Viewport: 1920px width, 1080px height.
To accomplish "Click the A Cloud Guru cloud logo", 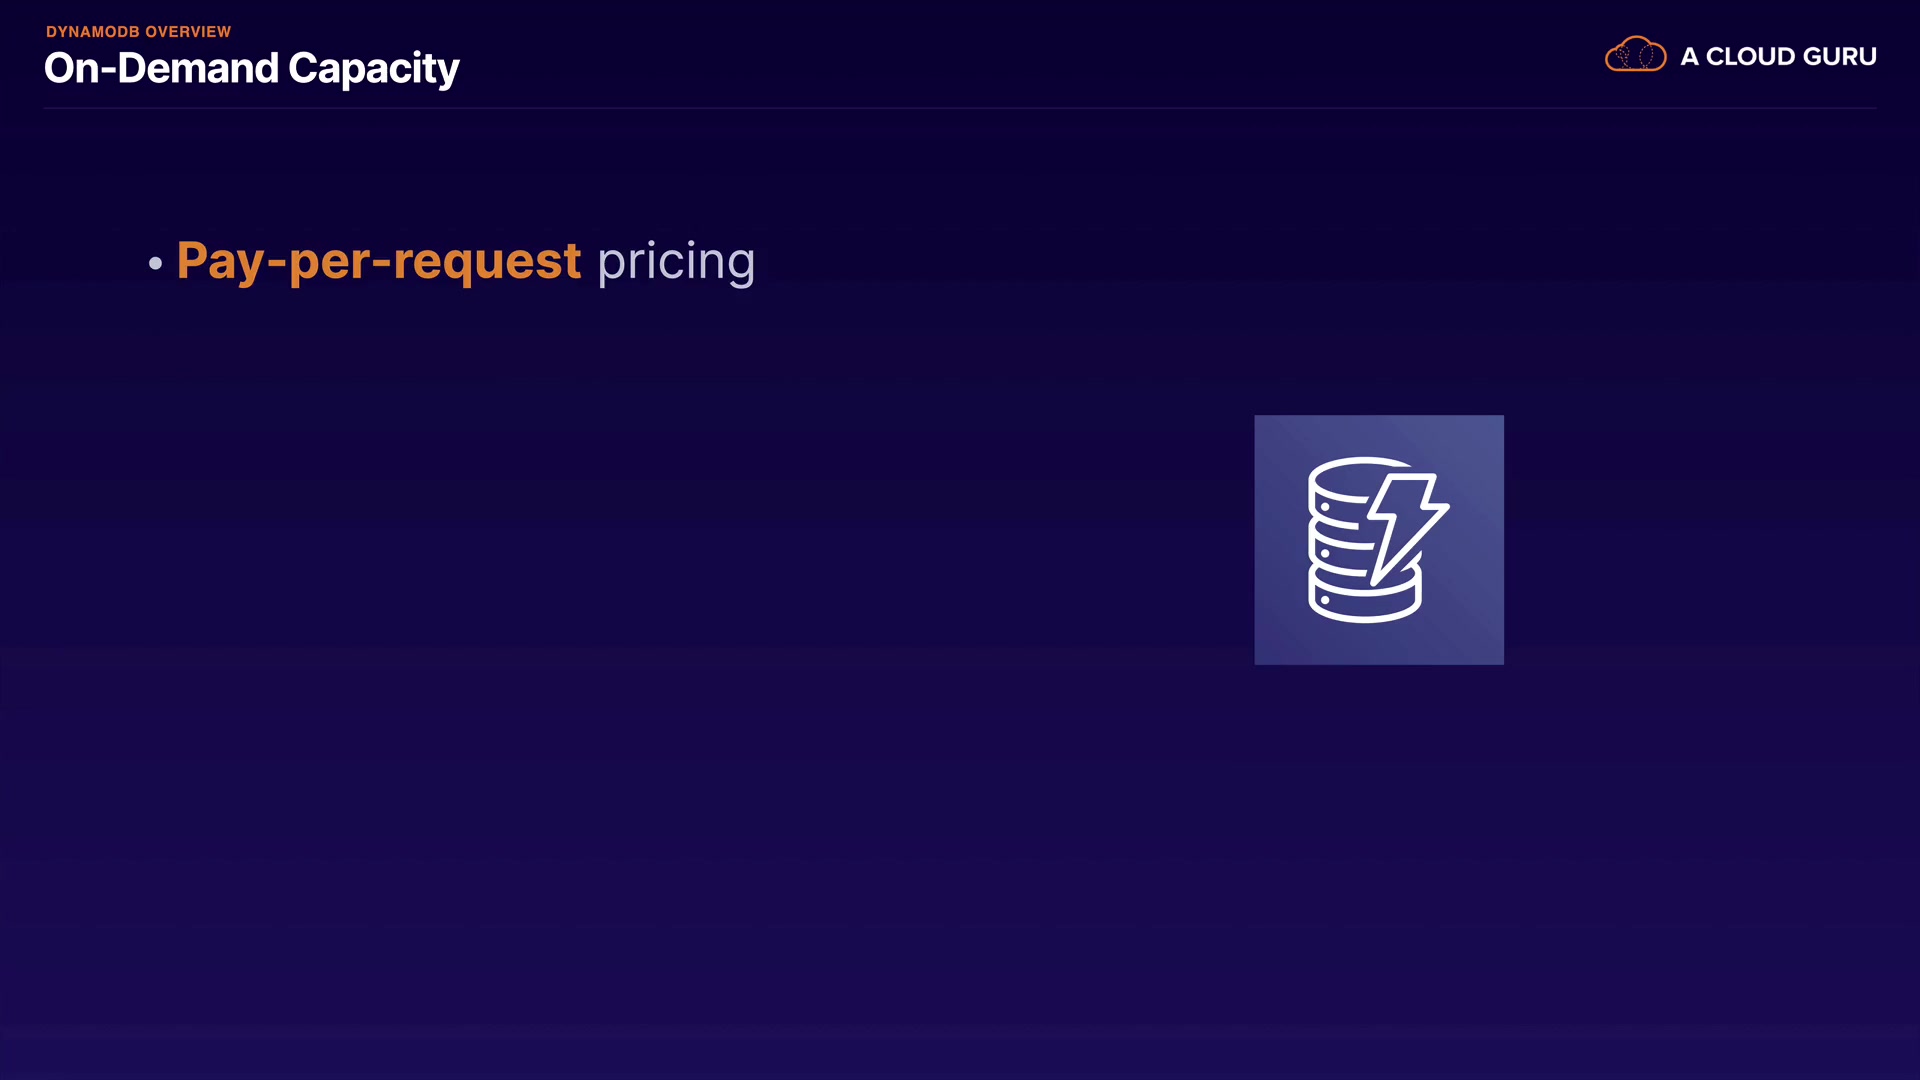I will [x=1635, y=55].
